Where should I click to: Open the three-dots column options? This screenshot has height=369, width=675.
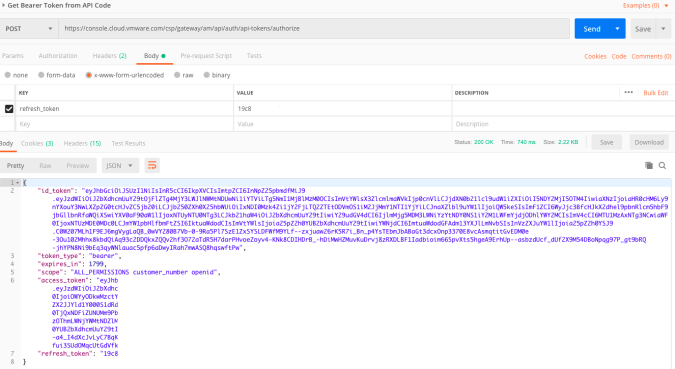click(629, 92)
